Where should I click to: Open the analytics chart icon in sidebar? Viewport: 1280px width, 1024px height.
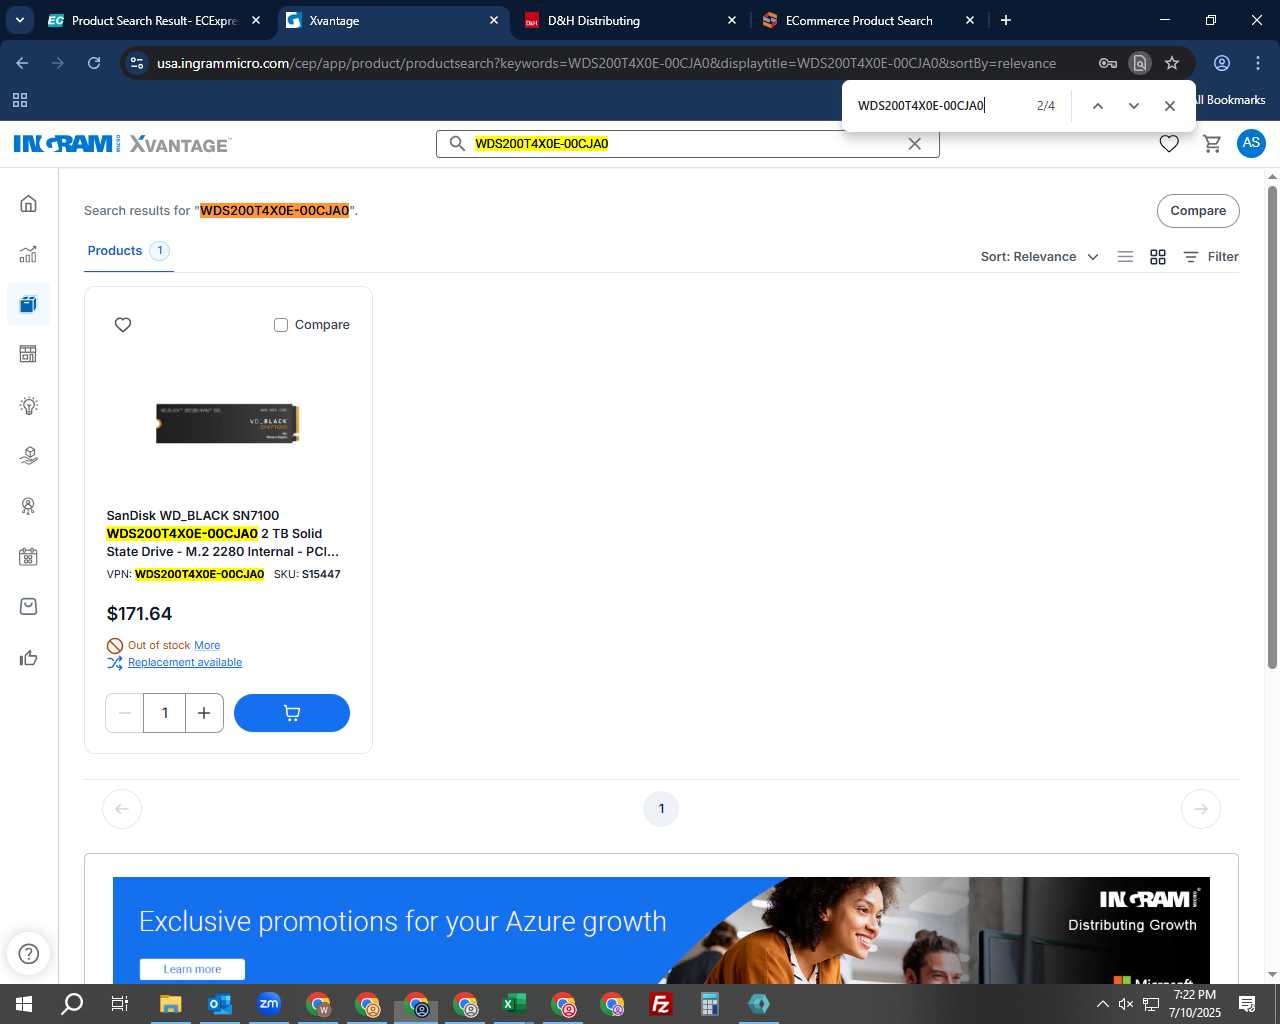tap(28, 254)
